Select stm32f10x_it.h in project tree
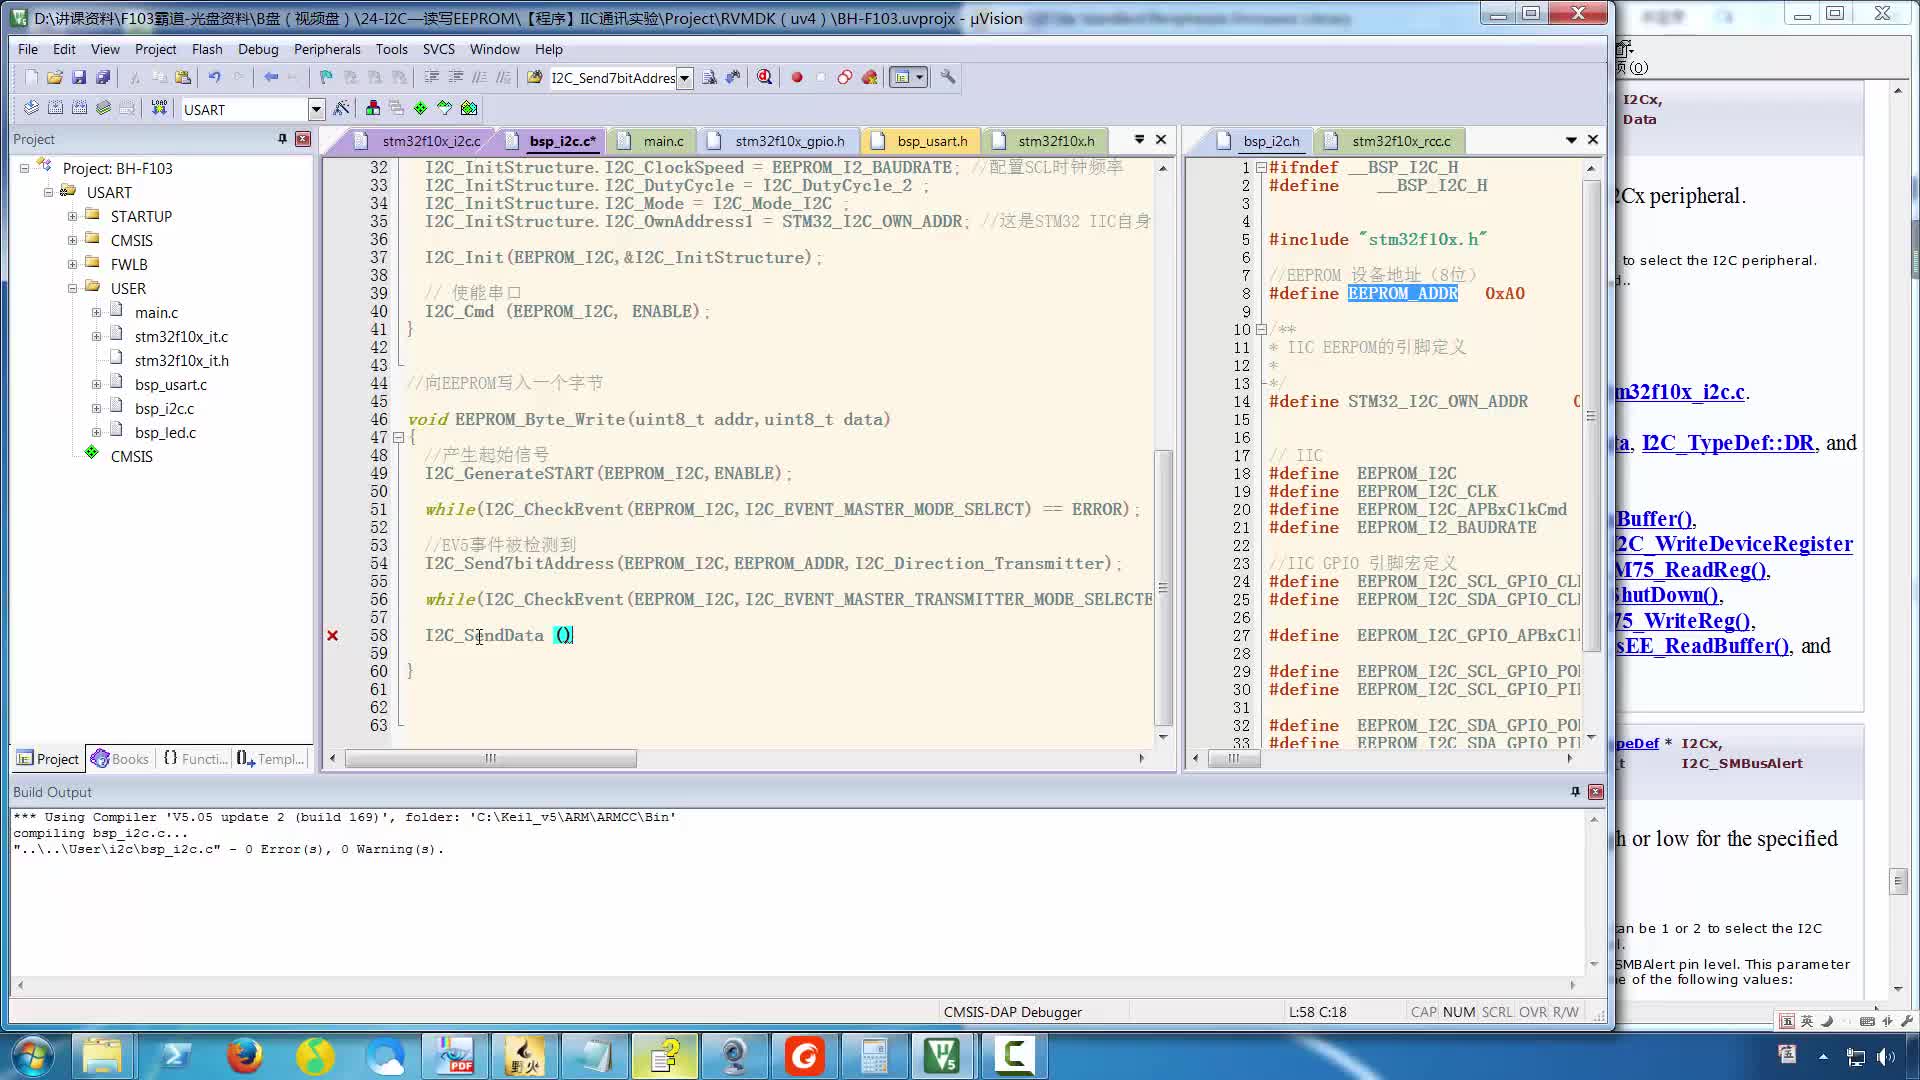 pos(181,360)
